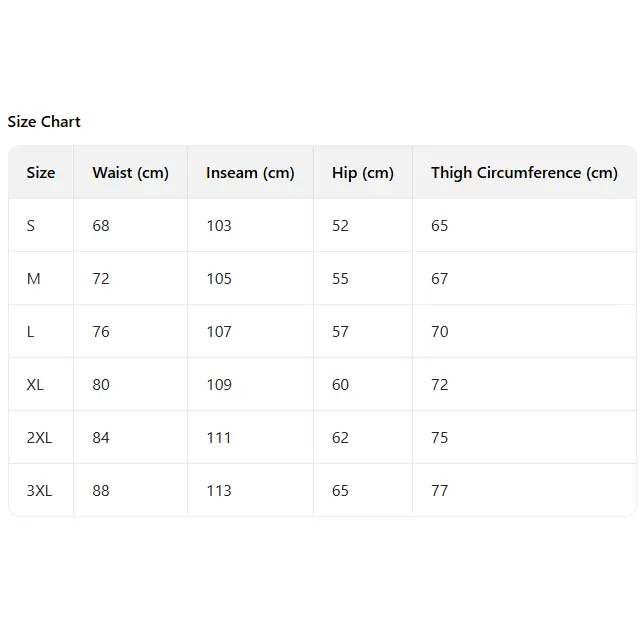Select the Waist (cm) column header
The image size is (644, 644).
pos(130,173)
